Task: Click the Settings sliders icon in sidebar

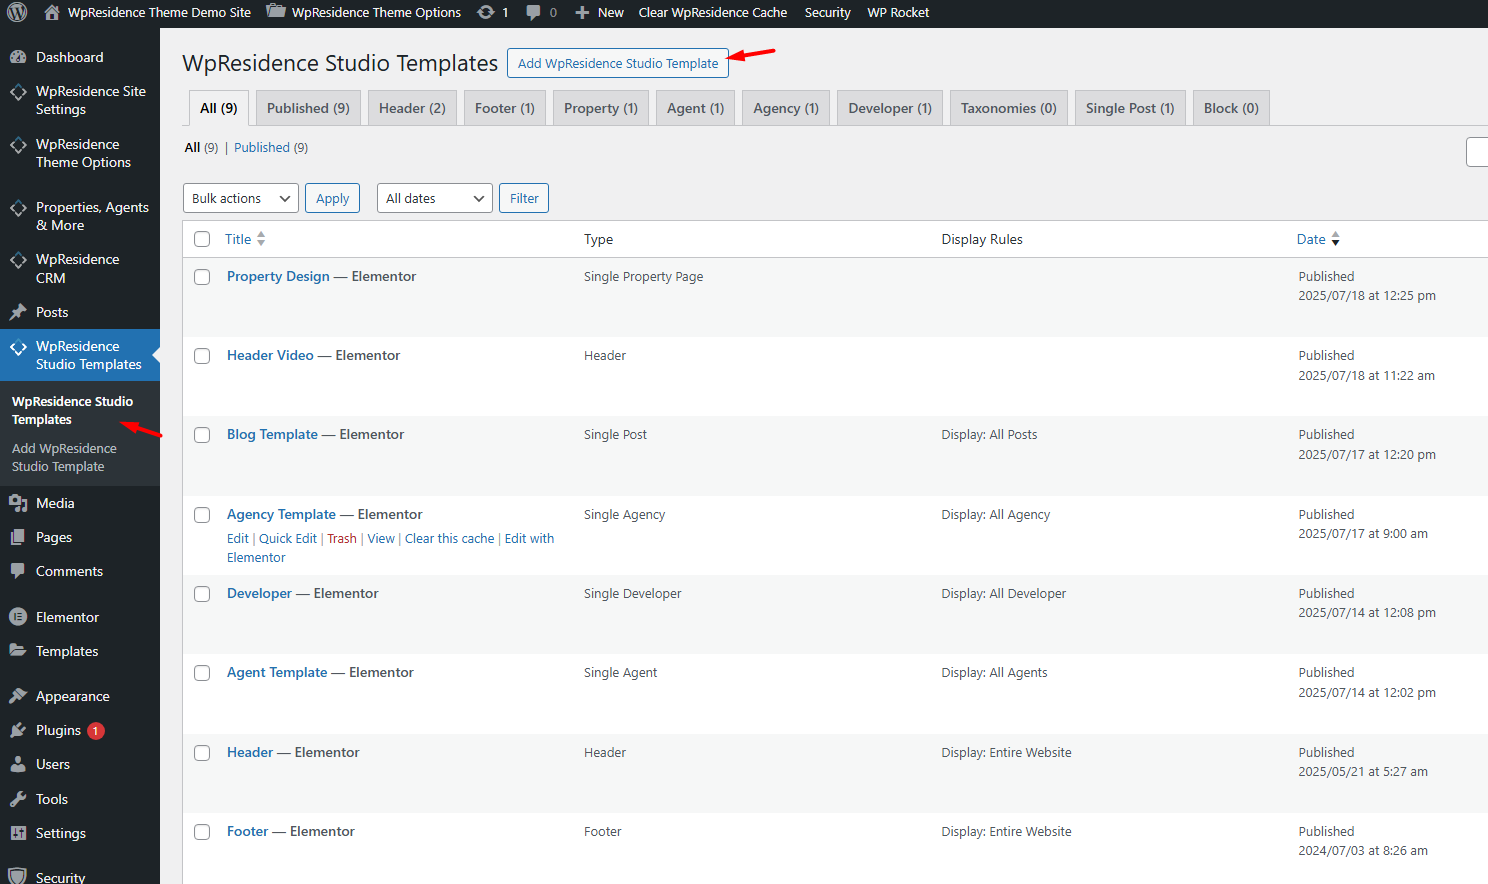Action: pos(18,833)
